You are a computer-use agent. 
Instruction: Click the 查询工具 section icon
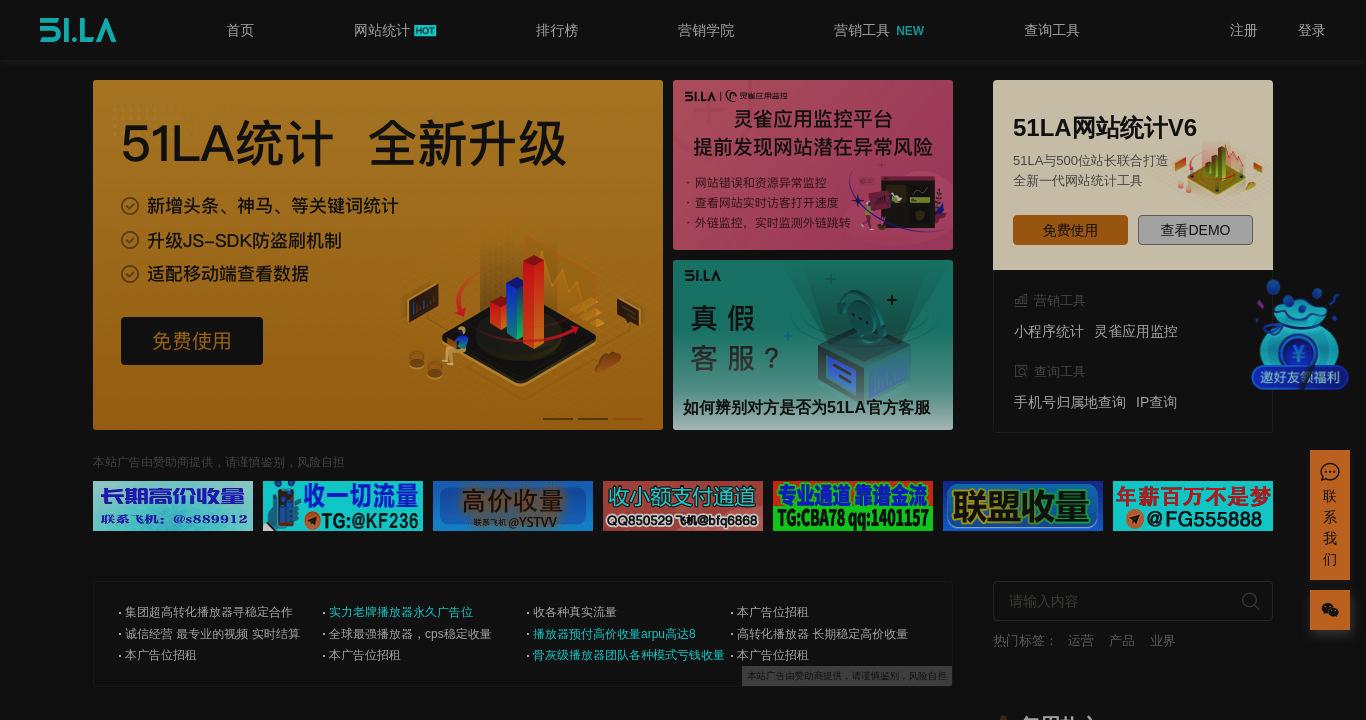click(x=1021, y=371)
